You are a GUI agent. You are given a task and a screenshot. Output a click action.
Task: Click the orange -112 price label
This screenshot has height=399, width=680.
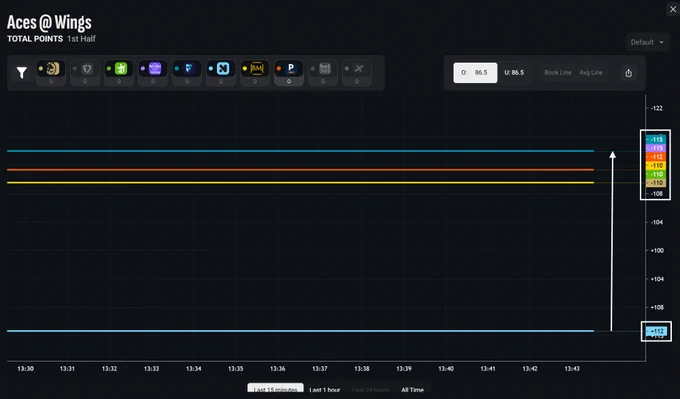(x=656, y=157)
